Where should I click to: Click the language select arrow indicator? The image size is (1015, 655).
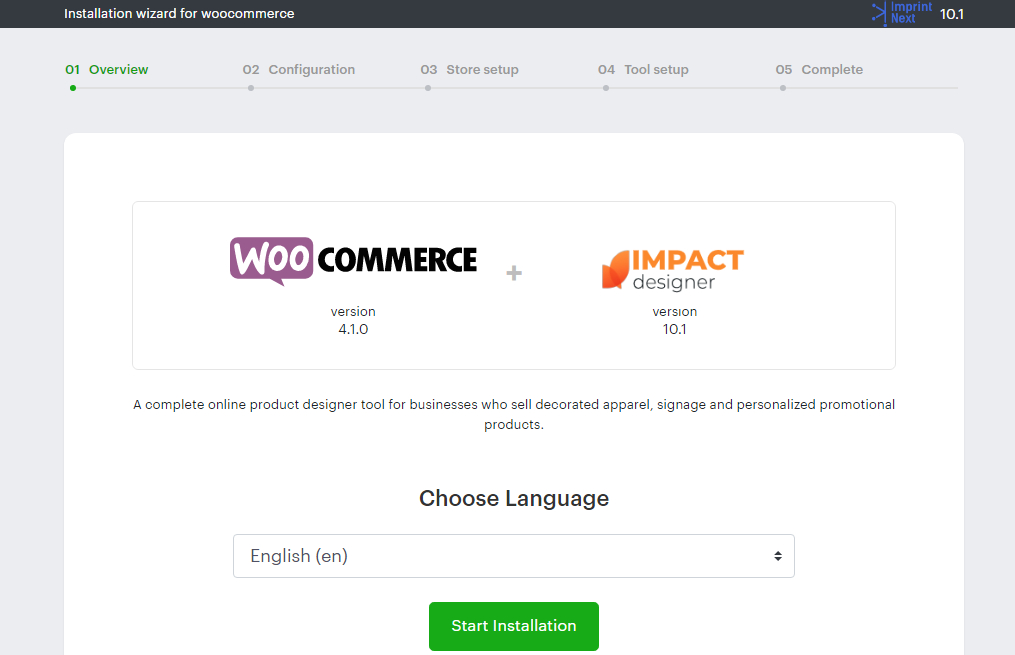click(778, 556)
